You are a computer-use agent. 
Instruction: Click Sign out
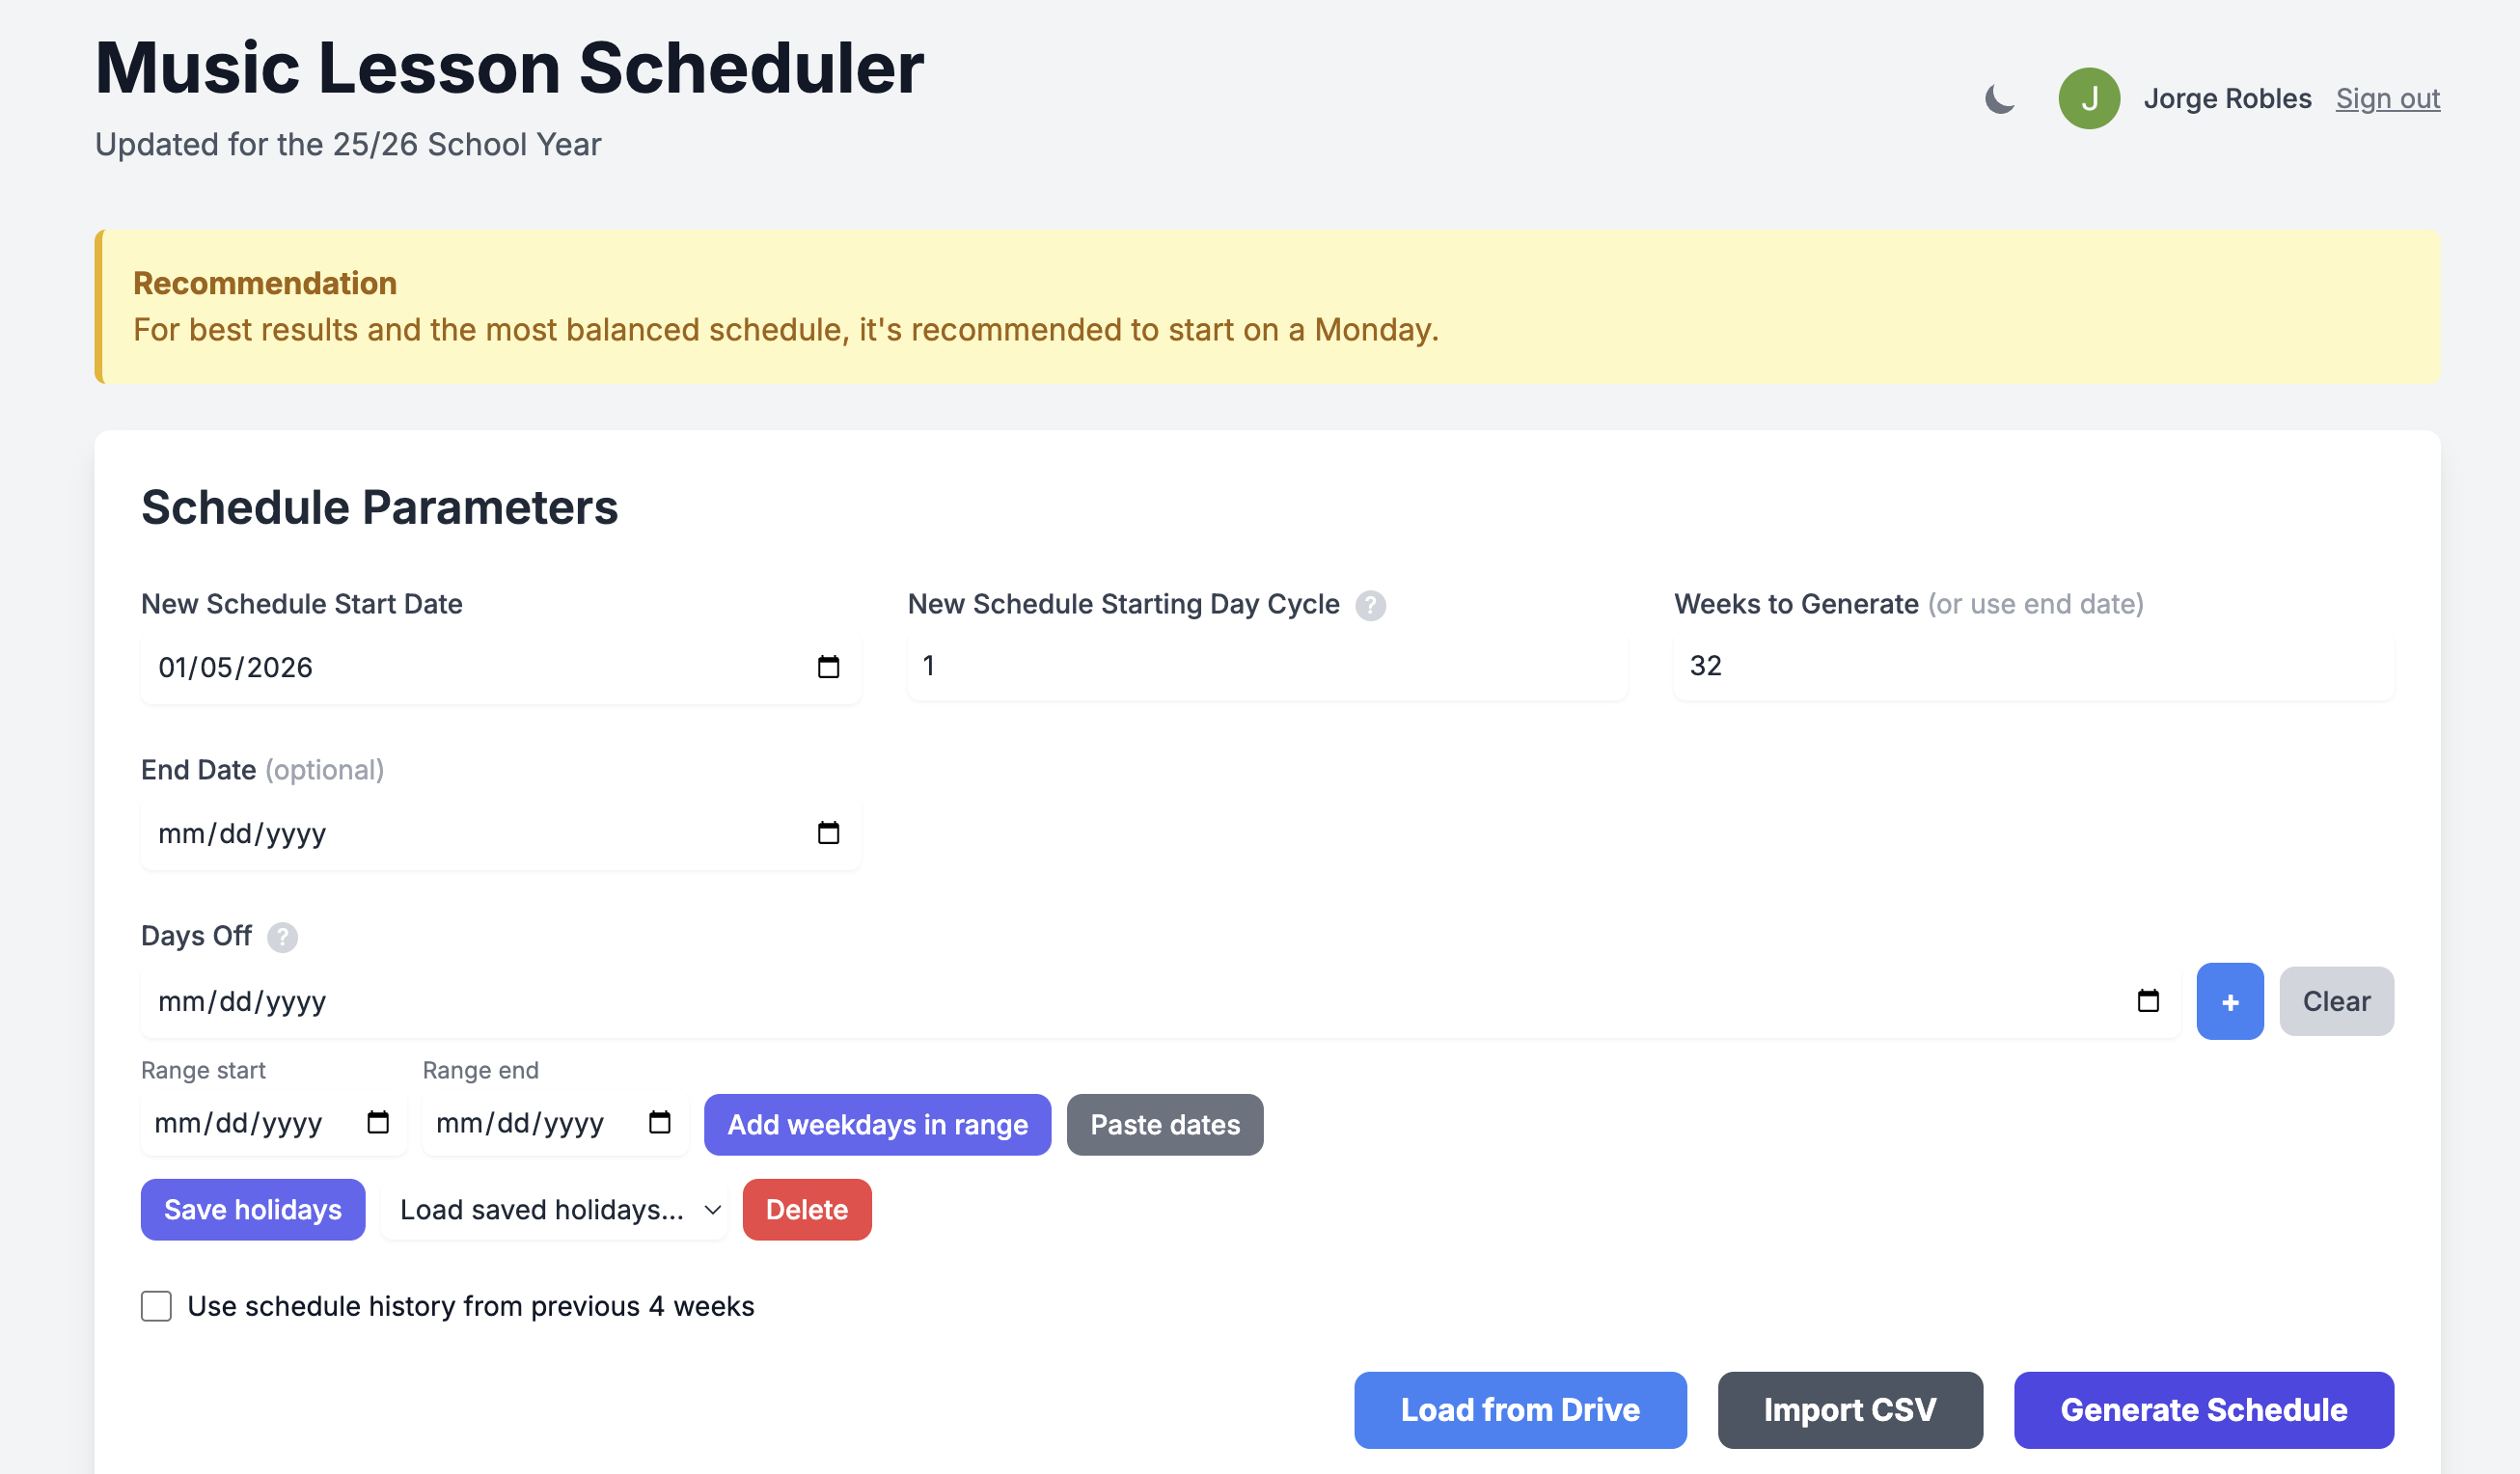pos(2388,98)
